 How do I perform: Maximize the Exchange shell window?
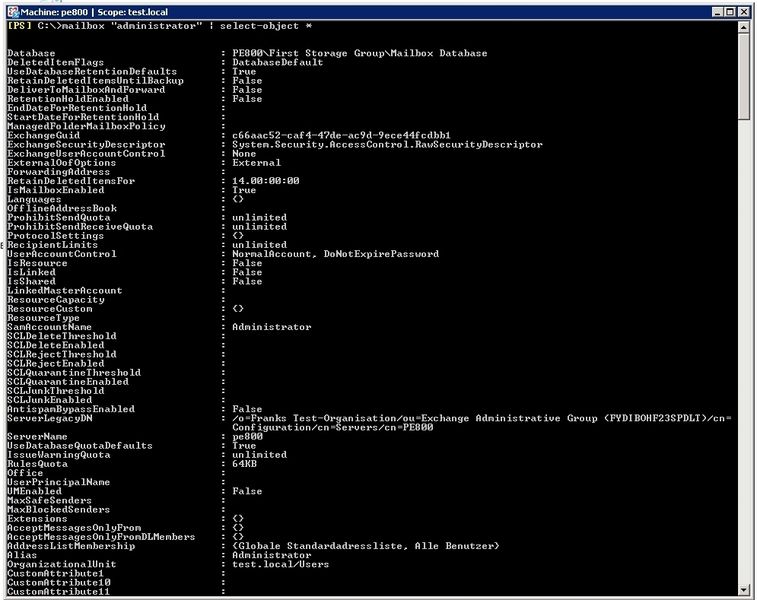730,12
